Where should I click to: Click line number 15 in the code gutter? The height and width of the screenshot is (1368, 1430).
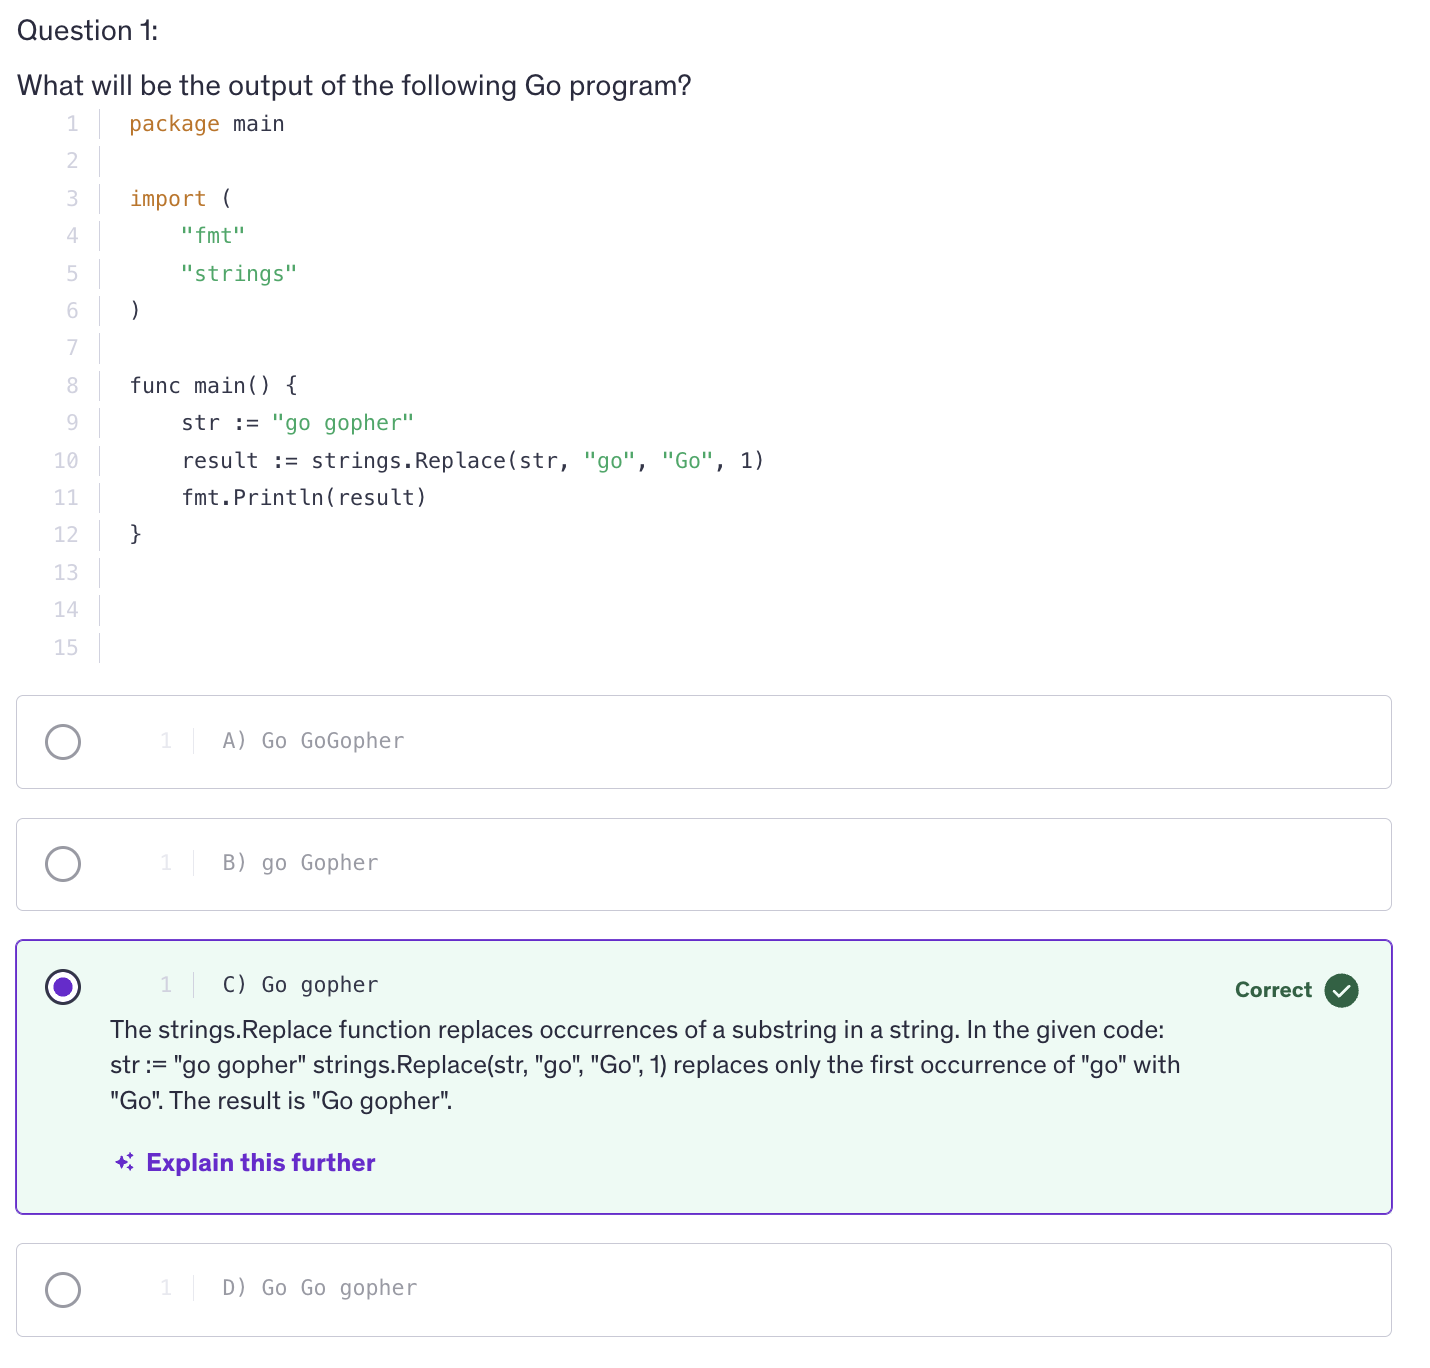66,648
